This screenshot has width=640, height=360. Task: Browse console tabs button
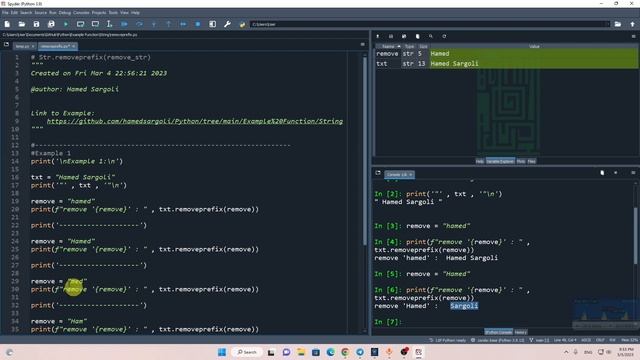click(378, 173)
